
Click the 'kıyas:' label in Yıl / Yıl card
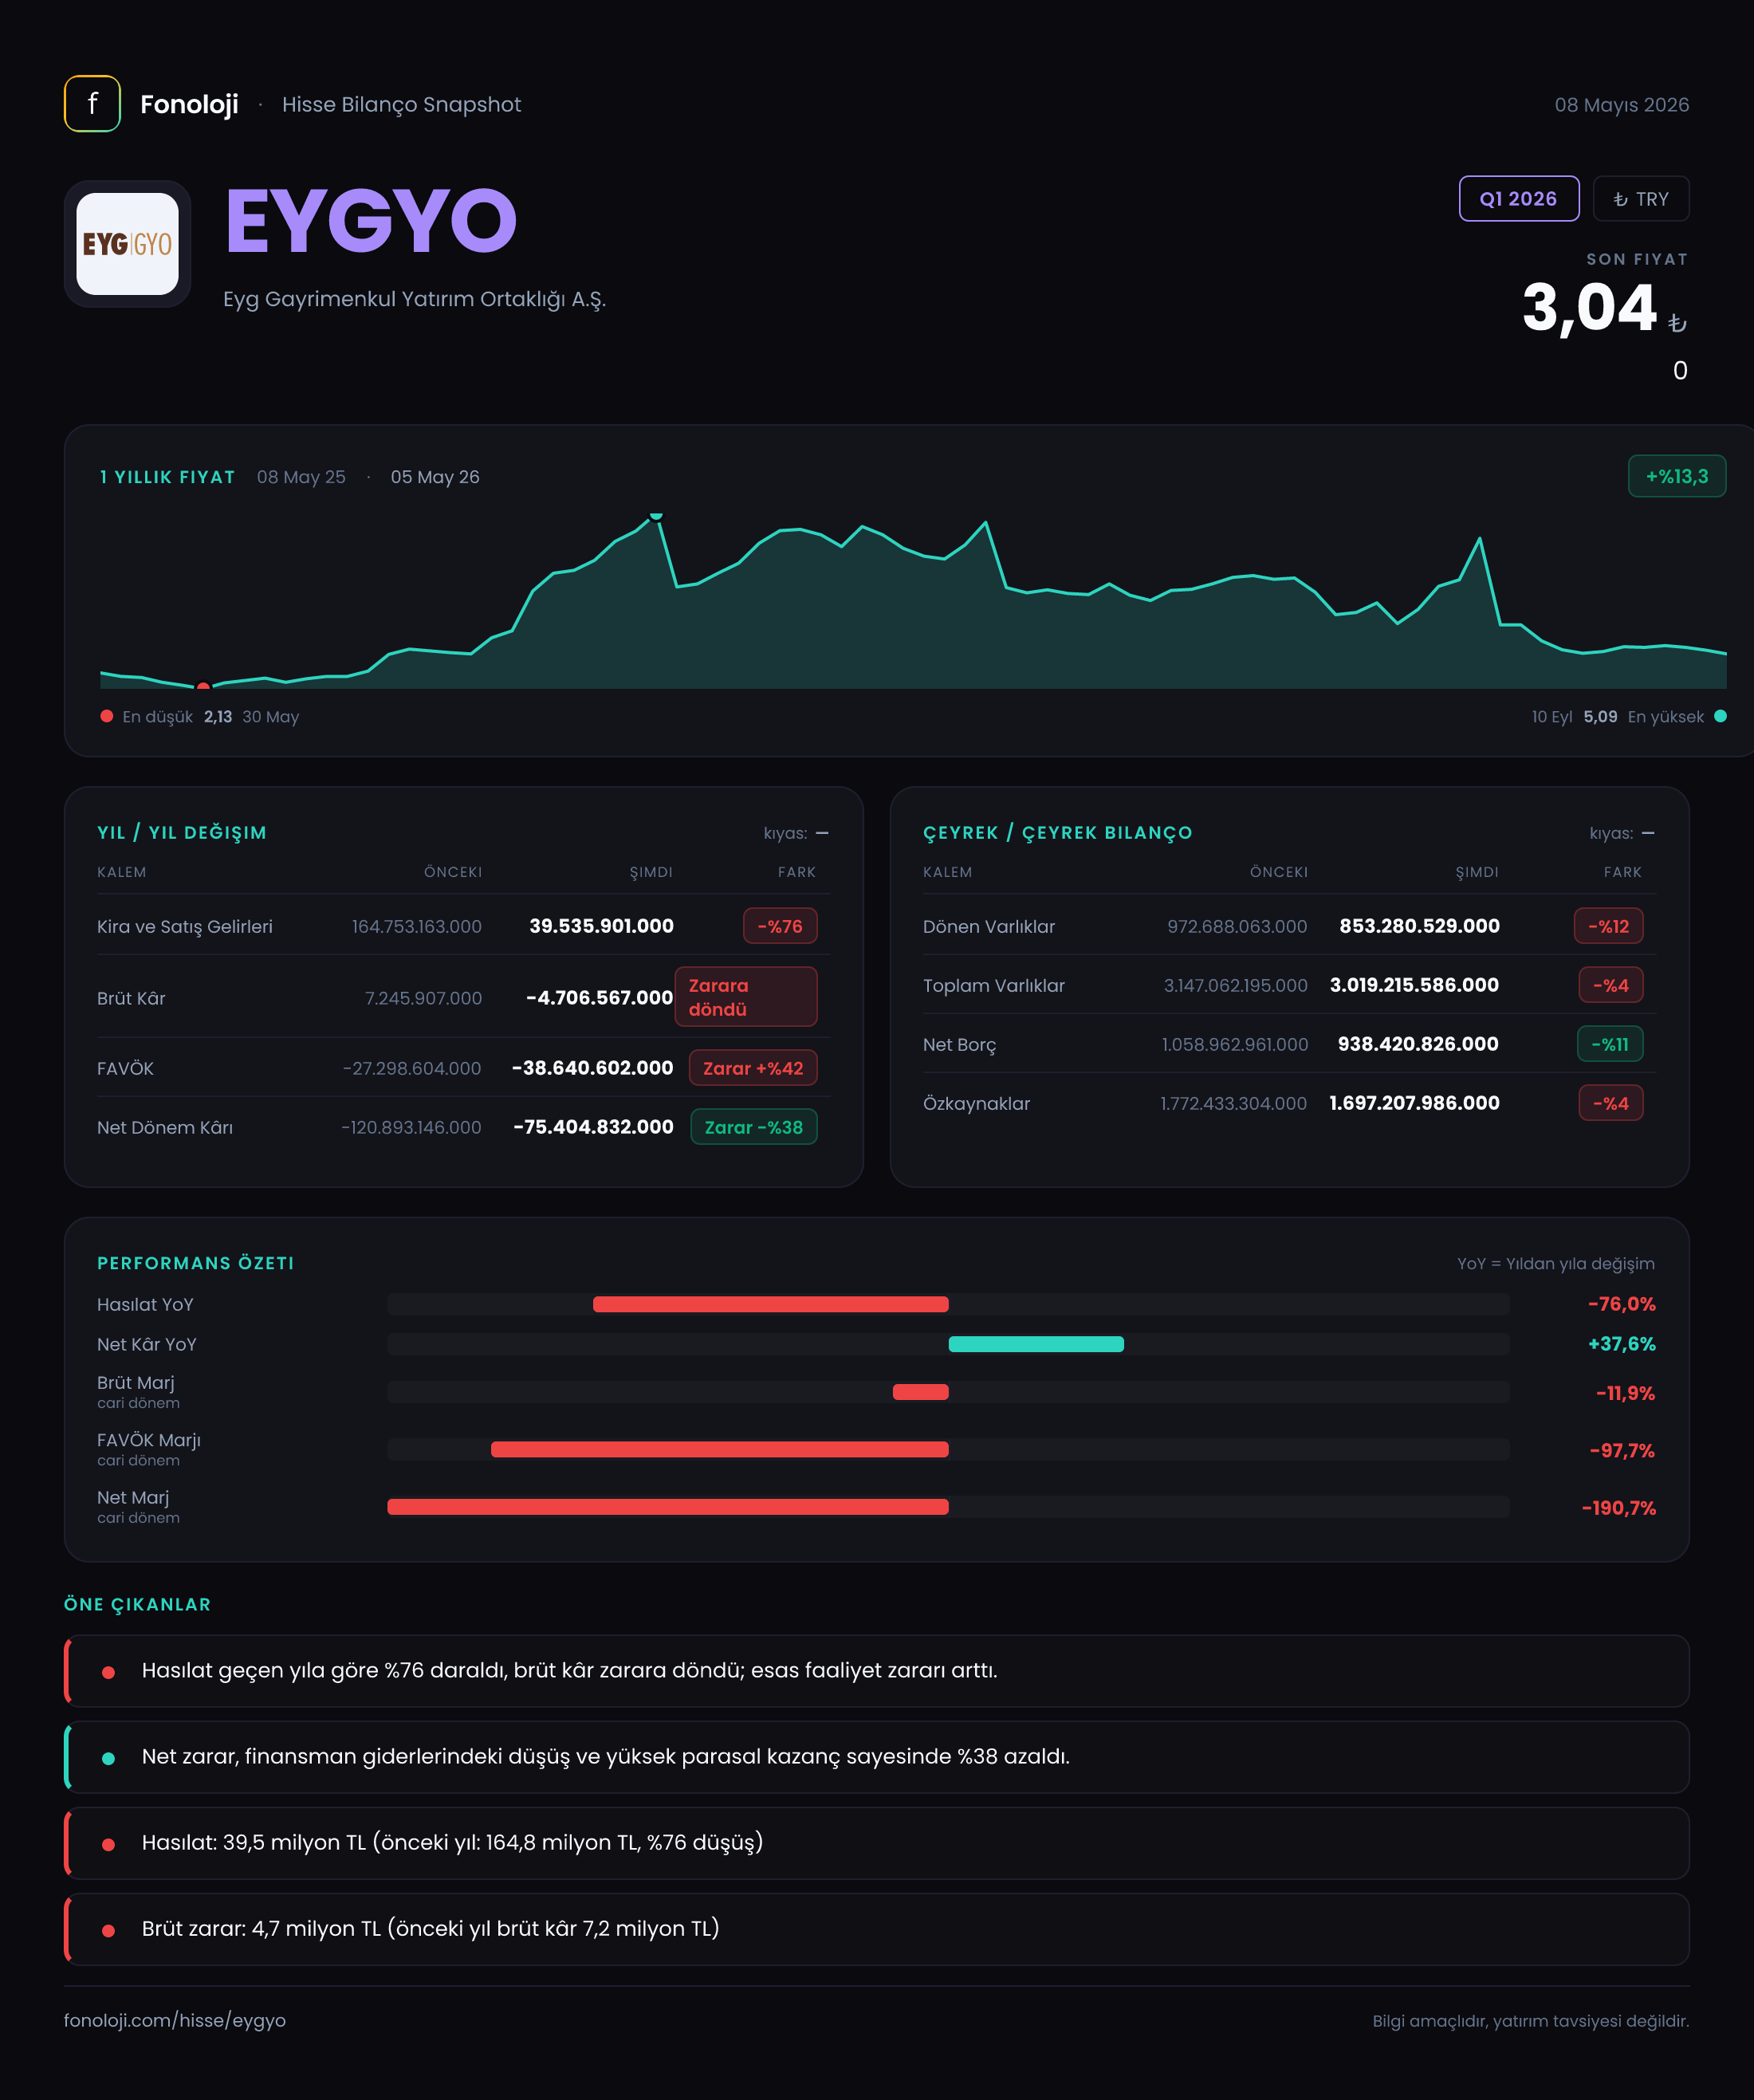point(785,833)
